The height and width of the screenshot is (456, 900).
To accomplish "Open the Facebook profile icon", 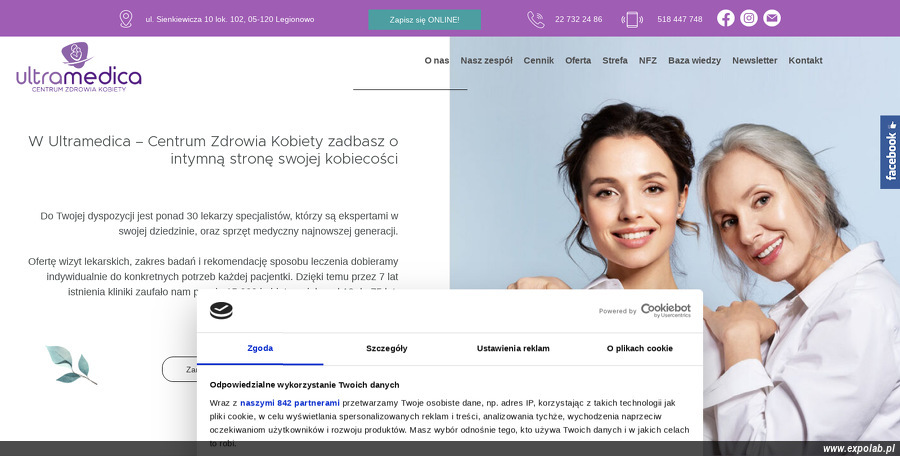I will click(726, 18).
